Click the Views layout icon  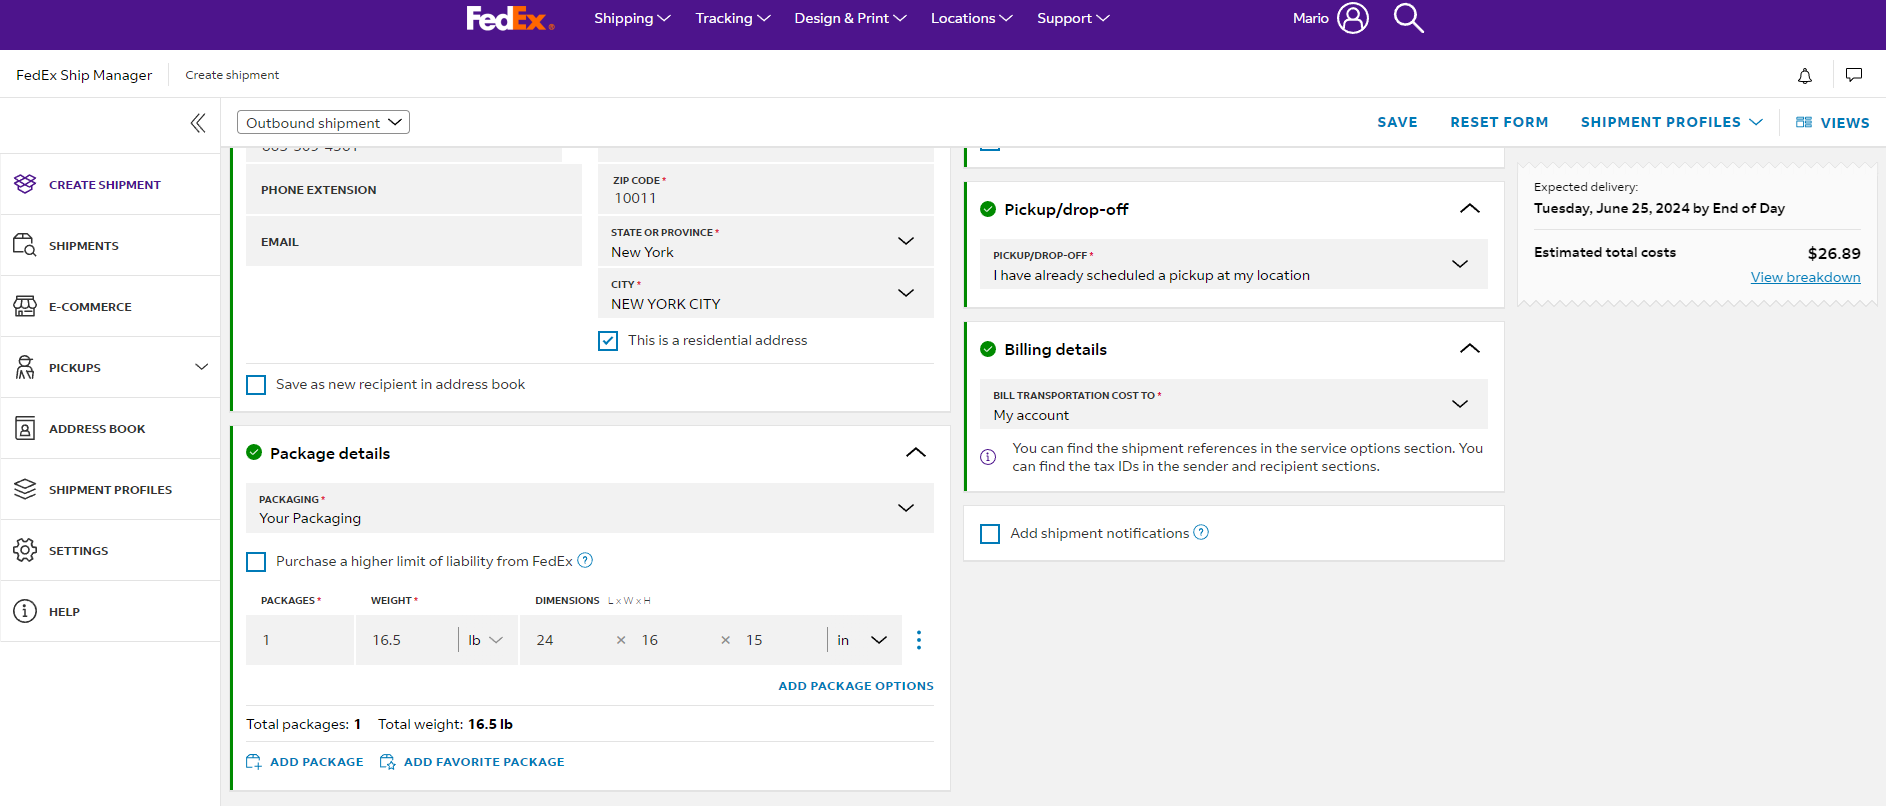(1804, 122)
